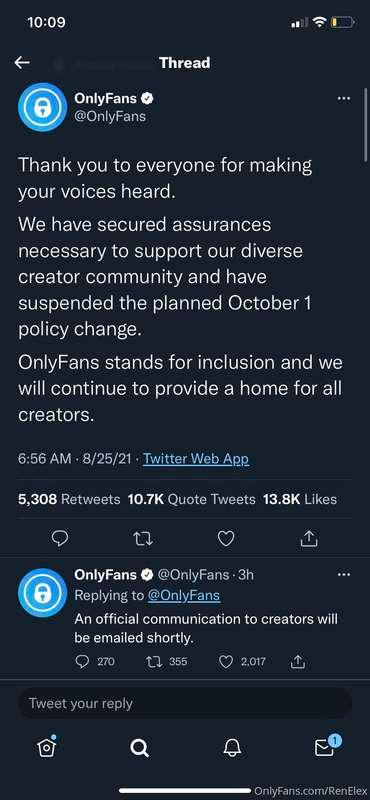Open more options on main OnlyFans tweet
The width and height of the screenshot is (370, 800).
pos(344,98)
